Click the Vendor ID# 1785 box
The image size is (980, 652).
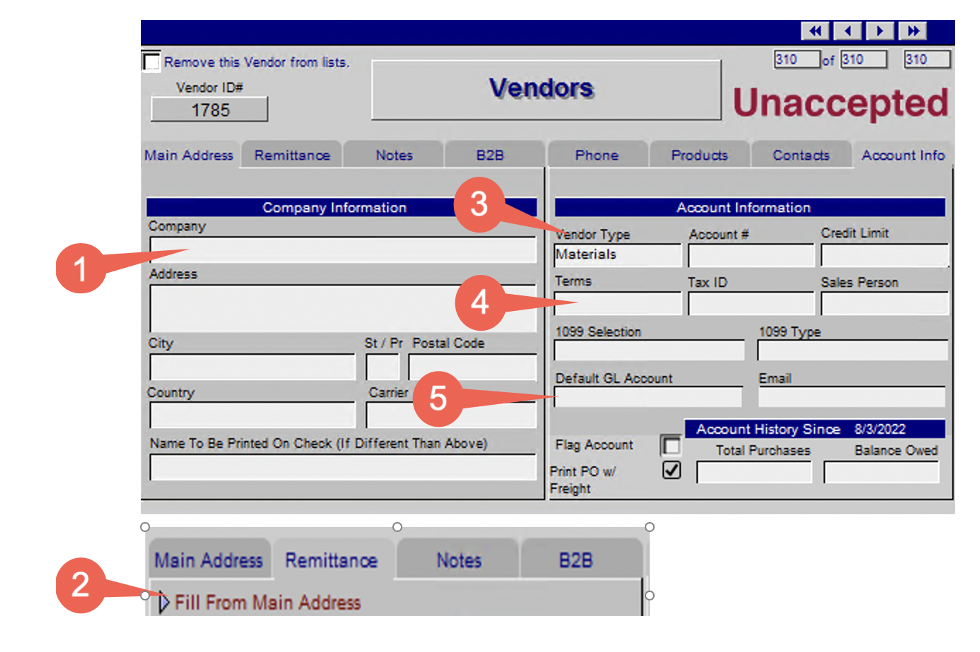point(209,110)
